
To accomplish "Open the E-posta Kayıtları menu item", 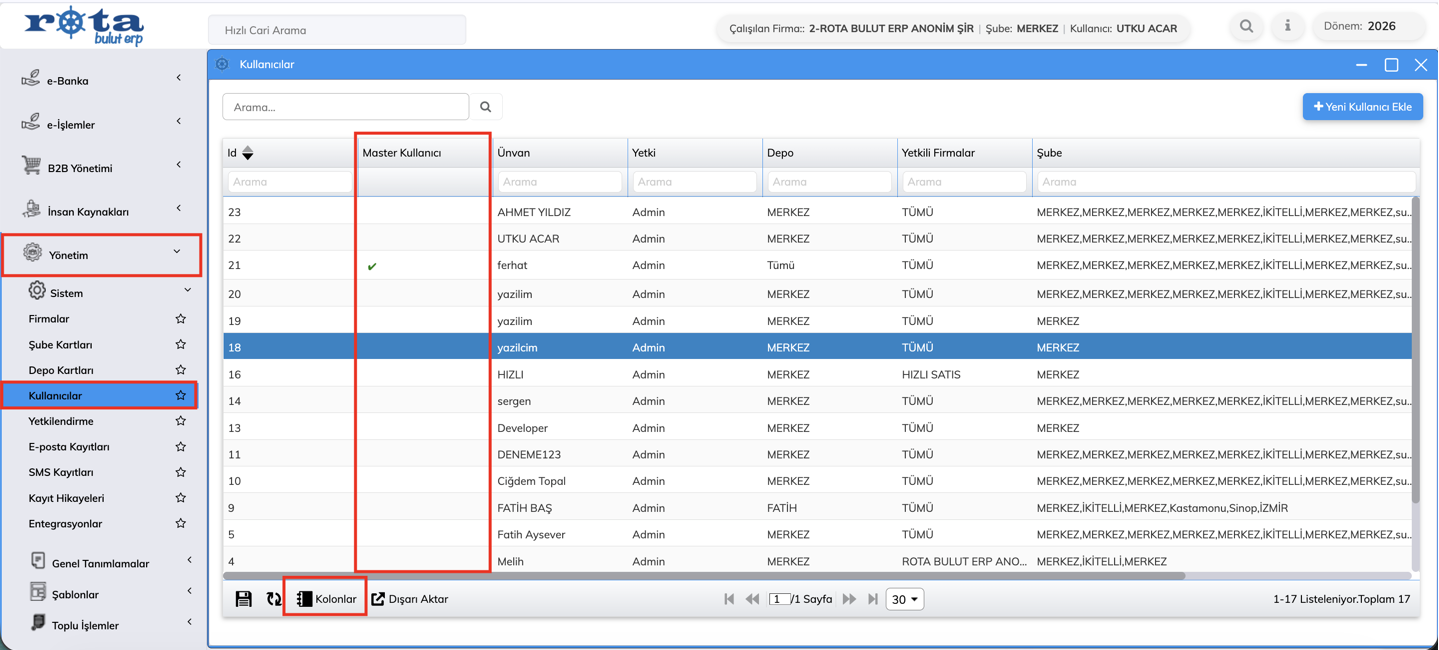I will click(x=69, y=447).
